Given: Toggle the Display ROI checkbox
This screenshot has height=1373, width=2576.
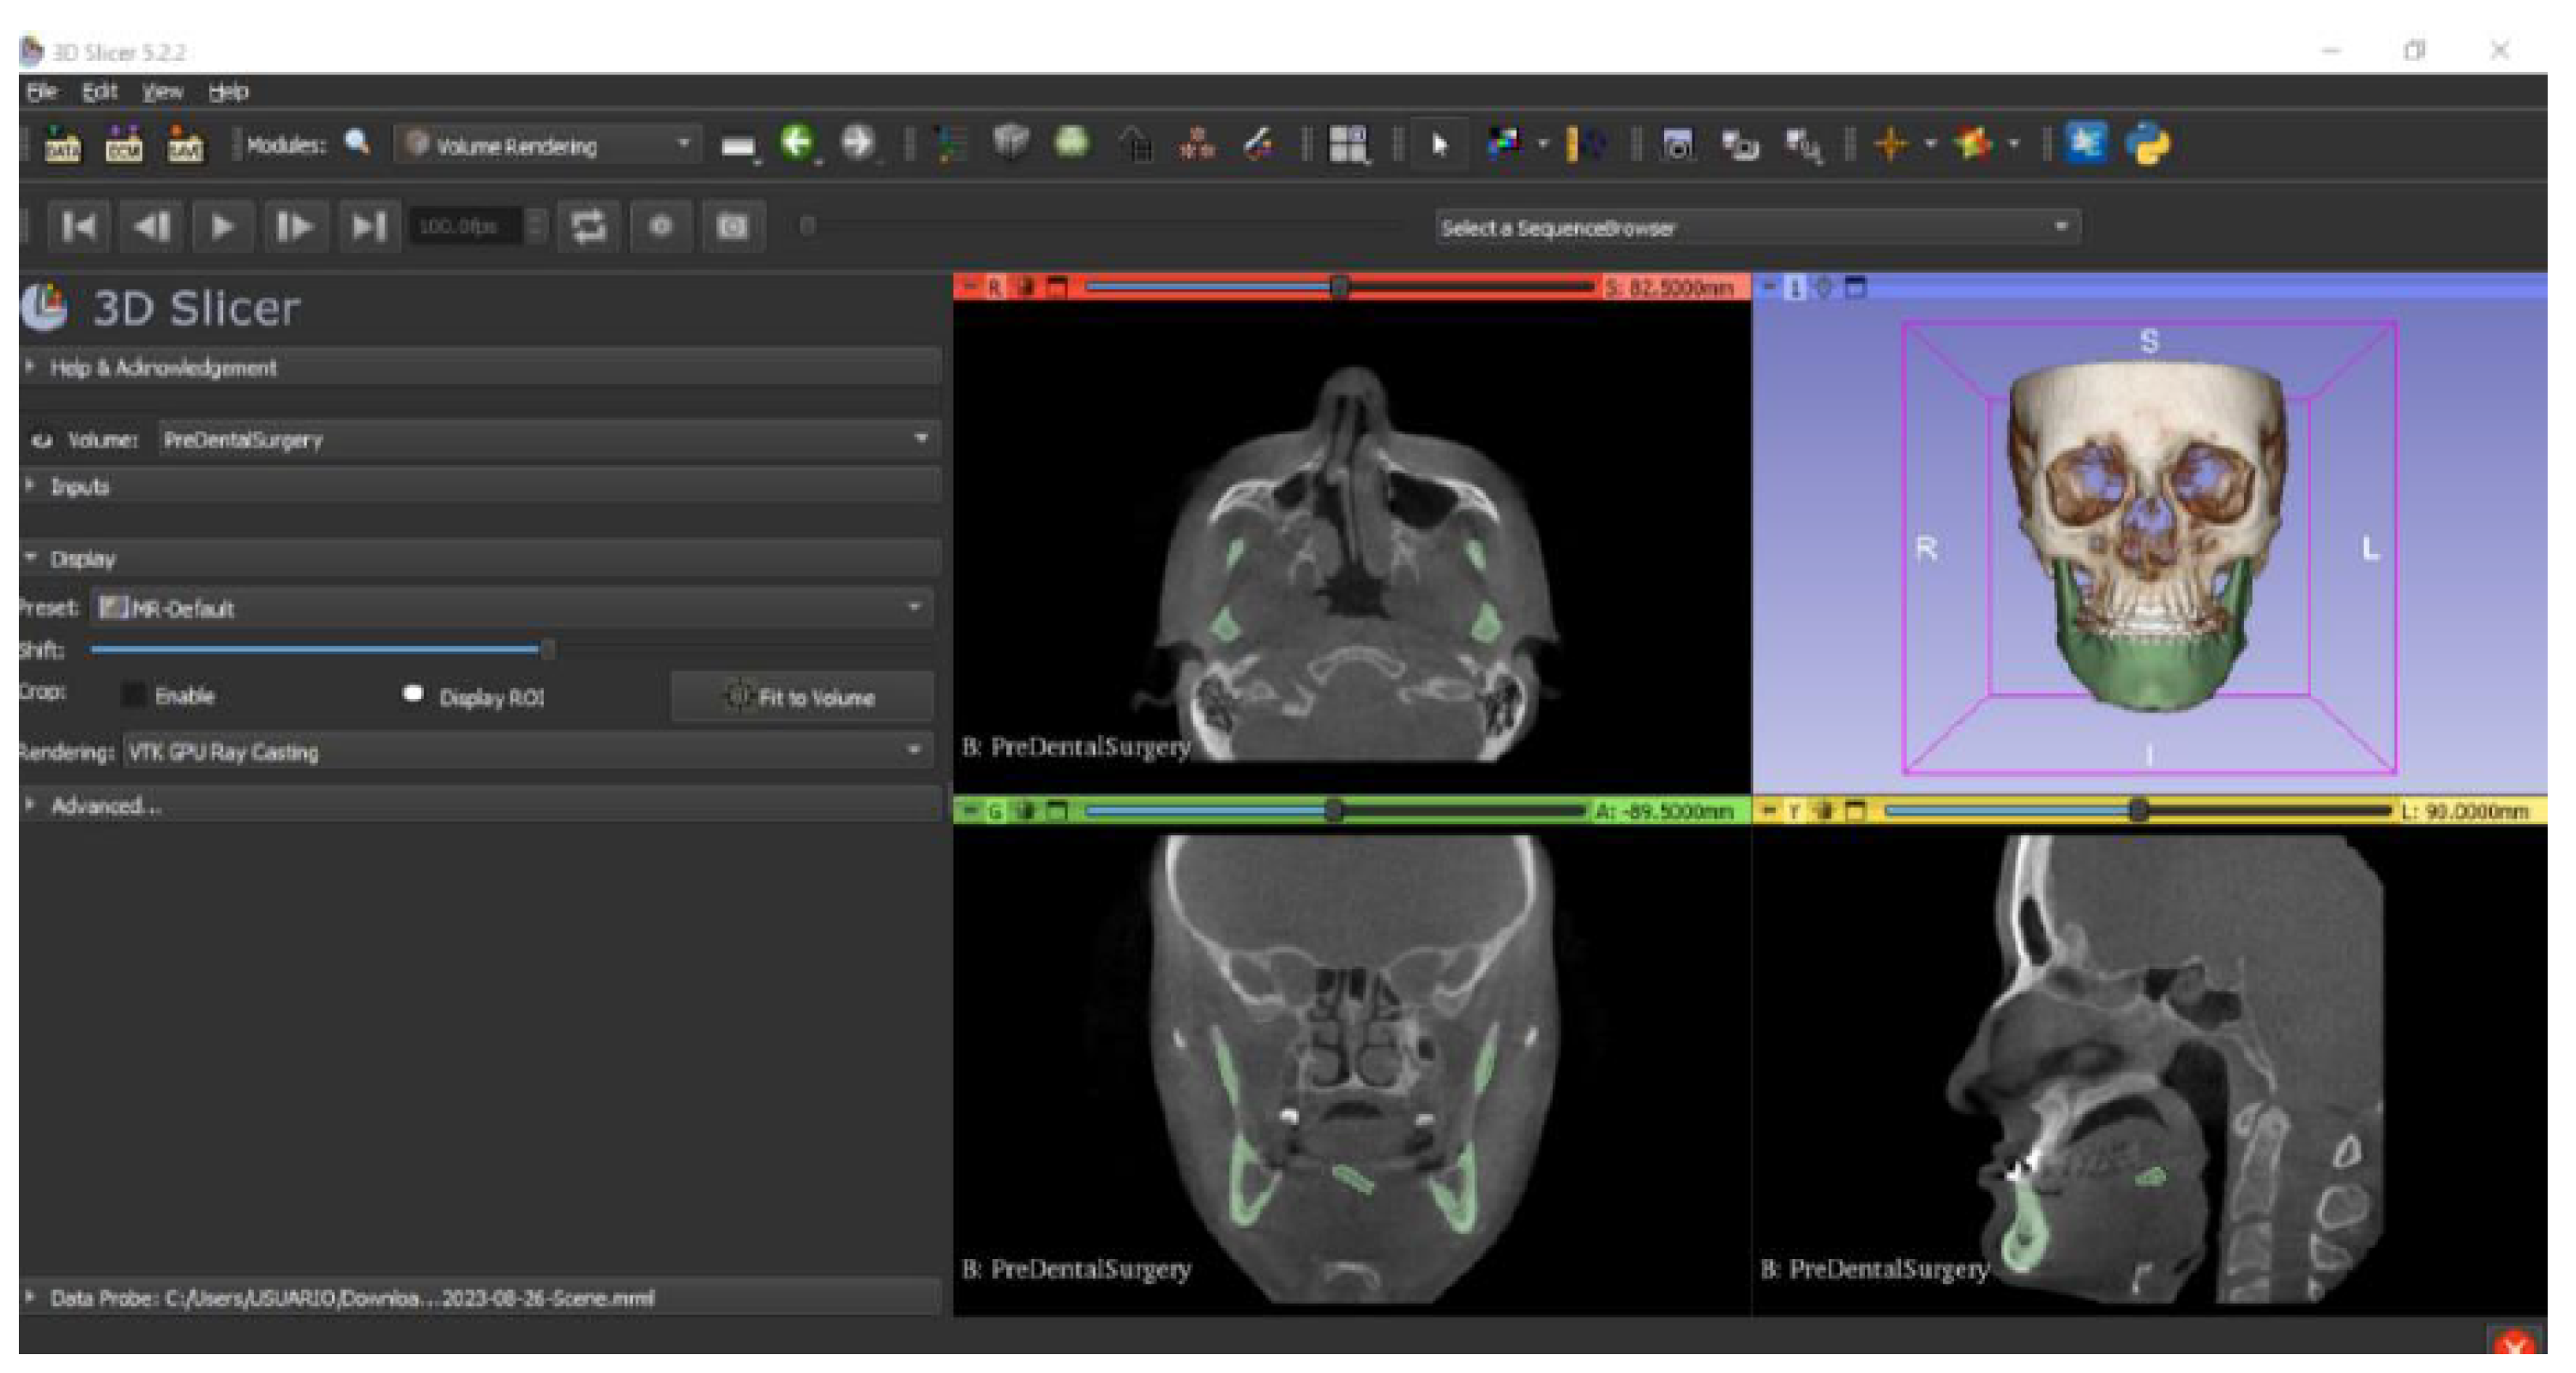Looking at the screenshot, I should (x=412, y=694).
